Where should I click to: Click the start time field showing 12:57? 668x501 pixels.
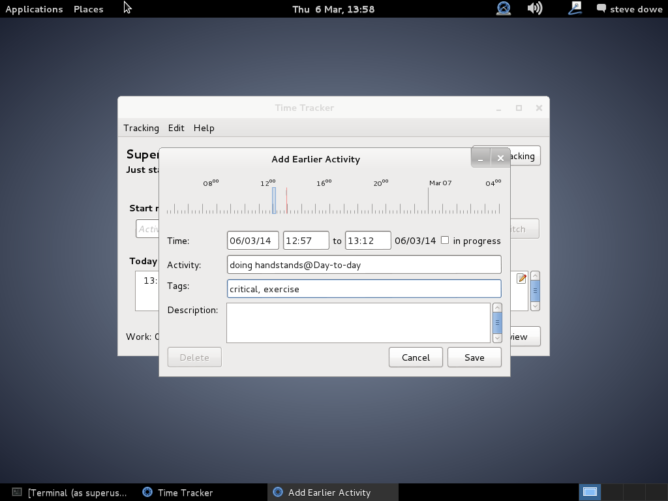[306, 241]
